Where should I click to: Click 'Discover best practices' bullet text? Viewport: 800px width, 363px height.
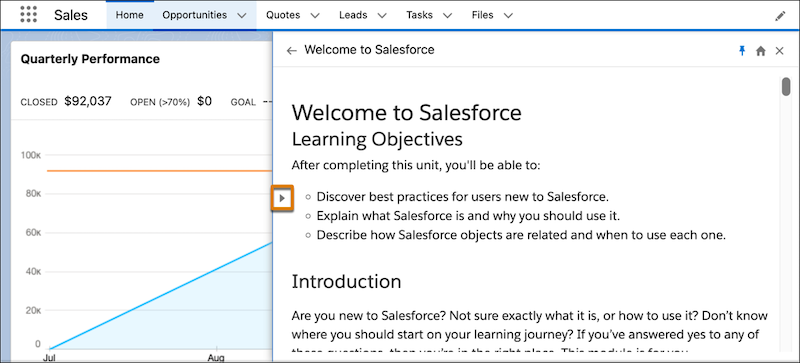point(463,197)
